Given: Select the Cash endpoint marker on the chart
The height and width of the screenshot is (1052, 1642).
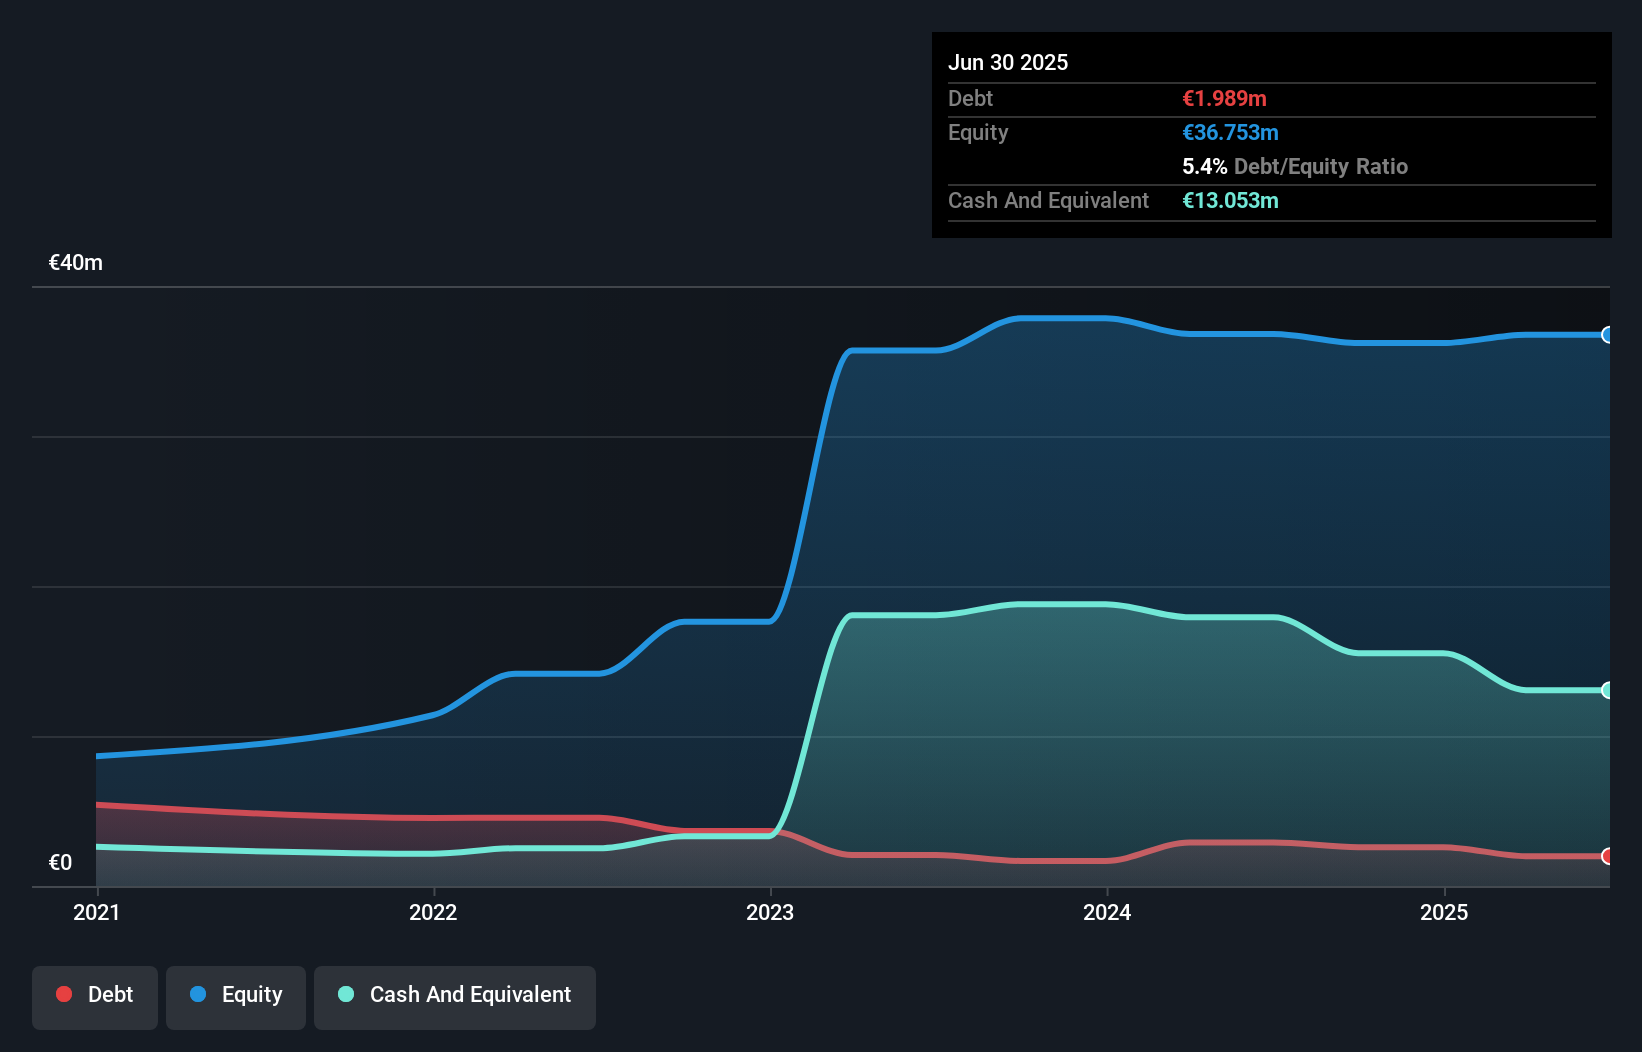Looking at the screenshot, I should (1607, 688).
